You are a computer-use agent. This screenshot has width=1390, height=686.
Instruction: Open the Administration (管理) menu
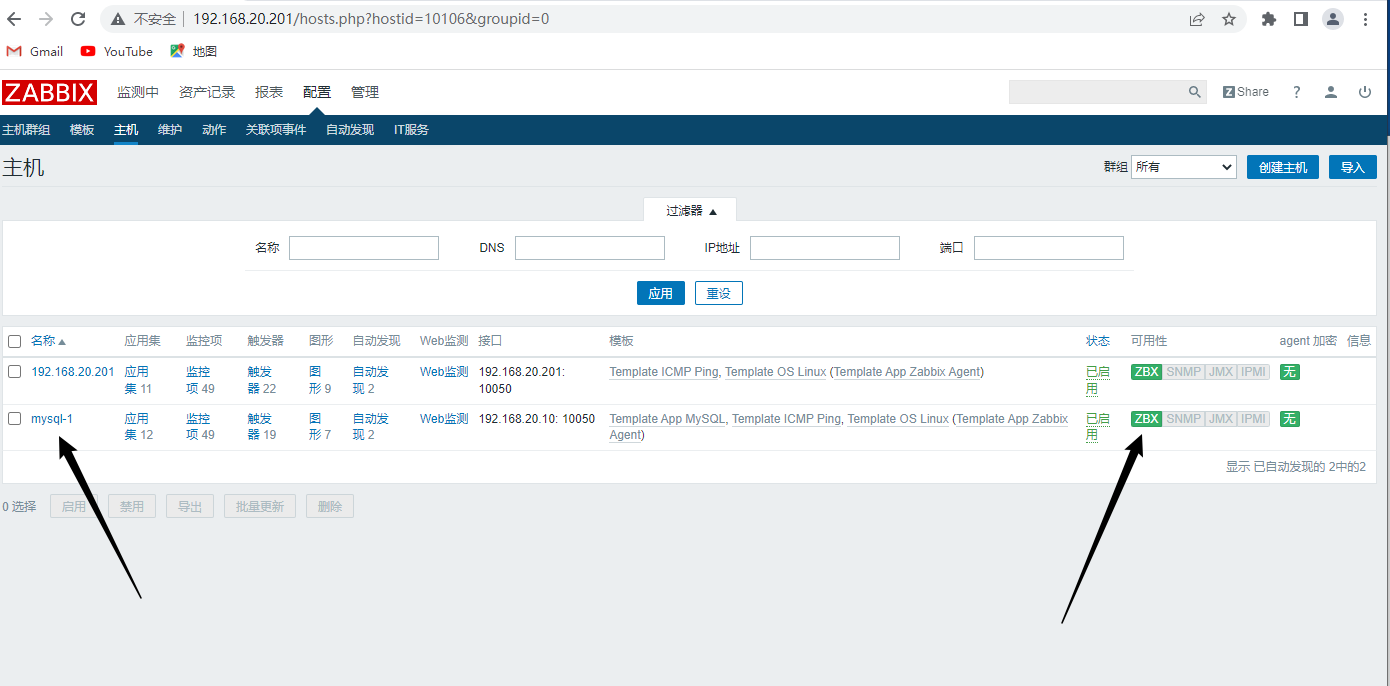pos(364,92)
